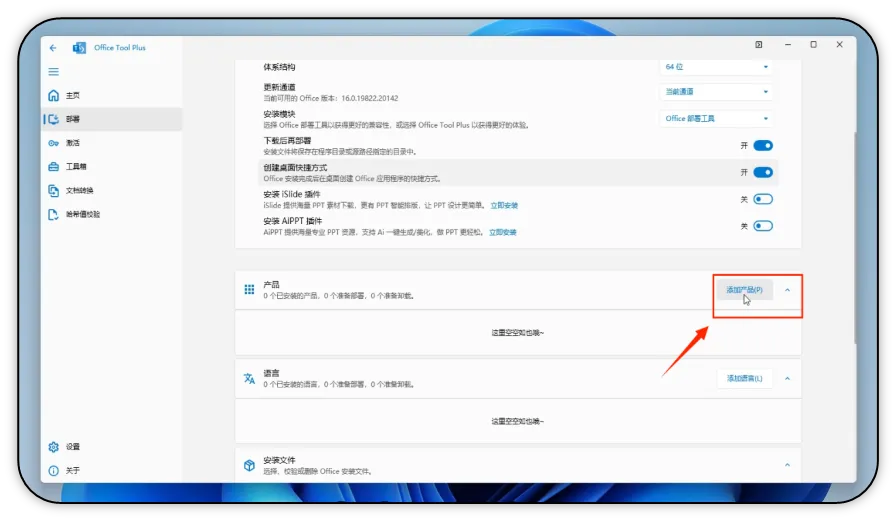Viewport: 896px width, 521px height.
Task: Click the 产品 grid icon
Action: click(x=249, y=290)
